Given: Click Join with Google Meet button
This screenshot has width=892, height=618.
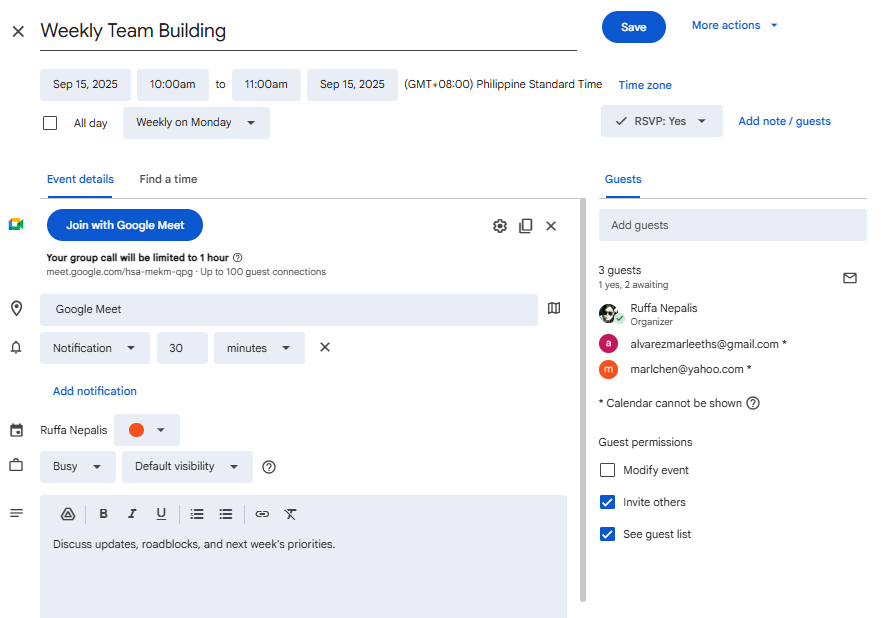Looking at the screenshot, I should [125, 225].
